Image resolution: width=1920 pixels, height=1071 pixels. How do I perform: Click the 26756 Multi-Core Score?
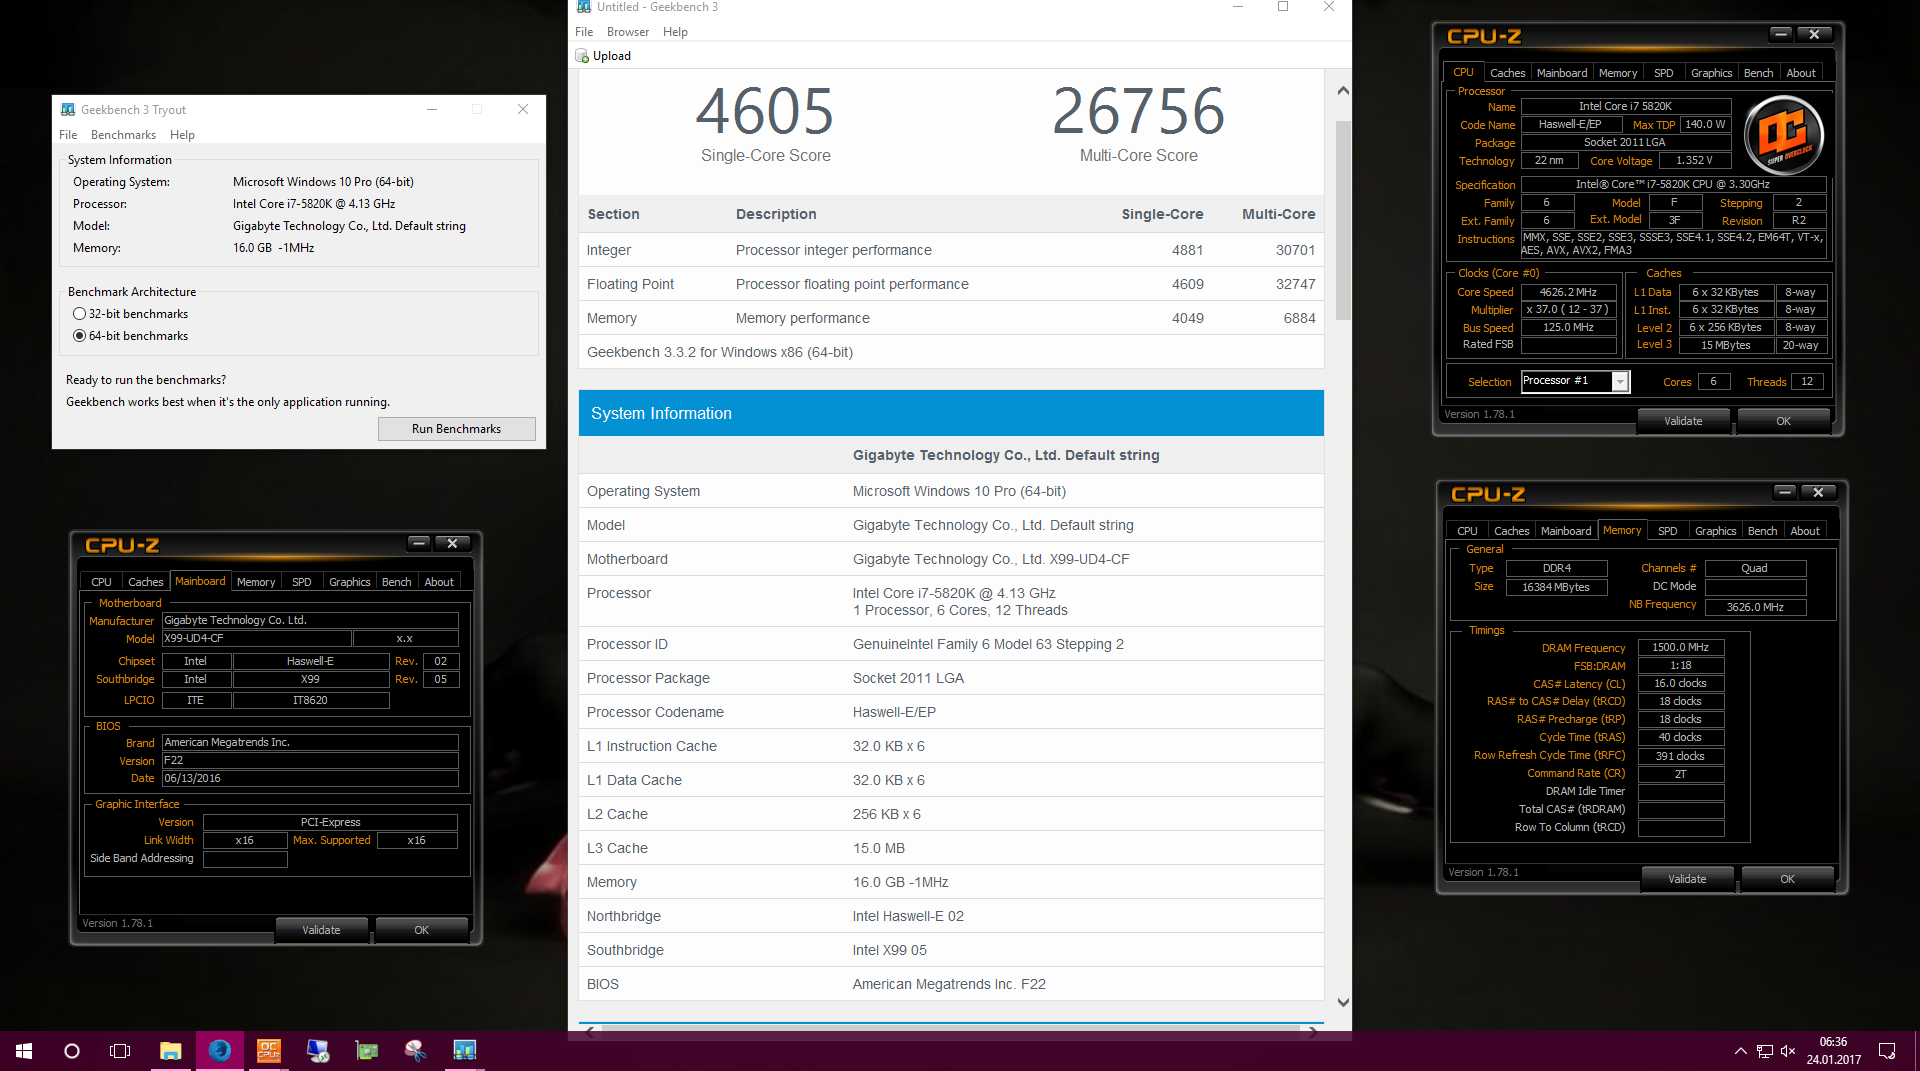tap(1138, 111)
